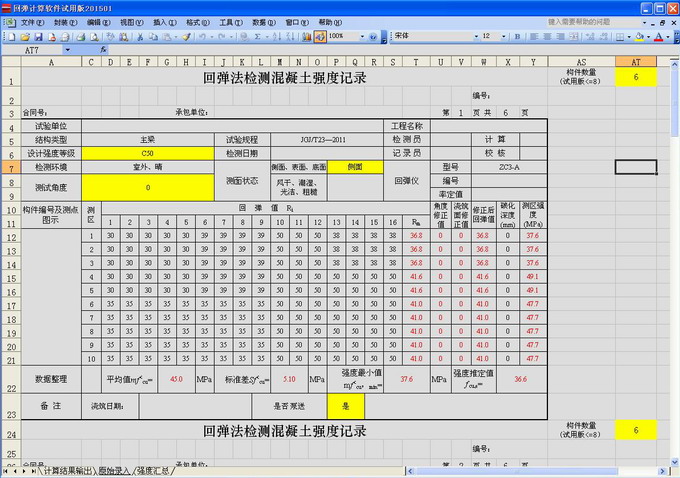680x478 pixels.
Task: Click the Open file folder icon
Action: point(25,36)
